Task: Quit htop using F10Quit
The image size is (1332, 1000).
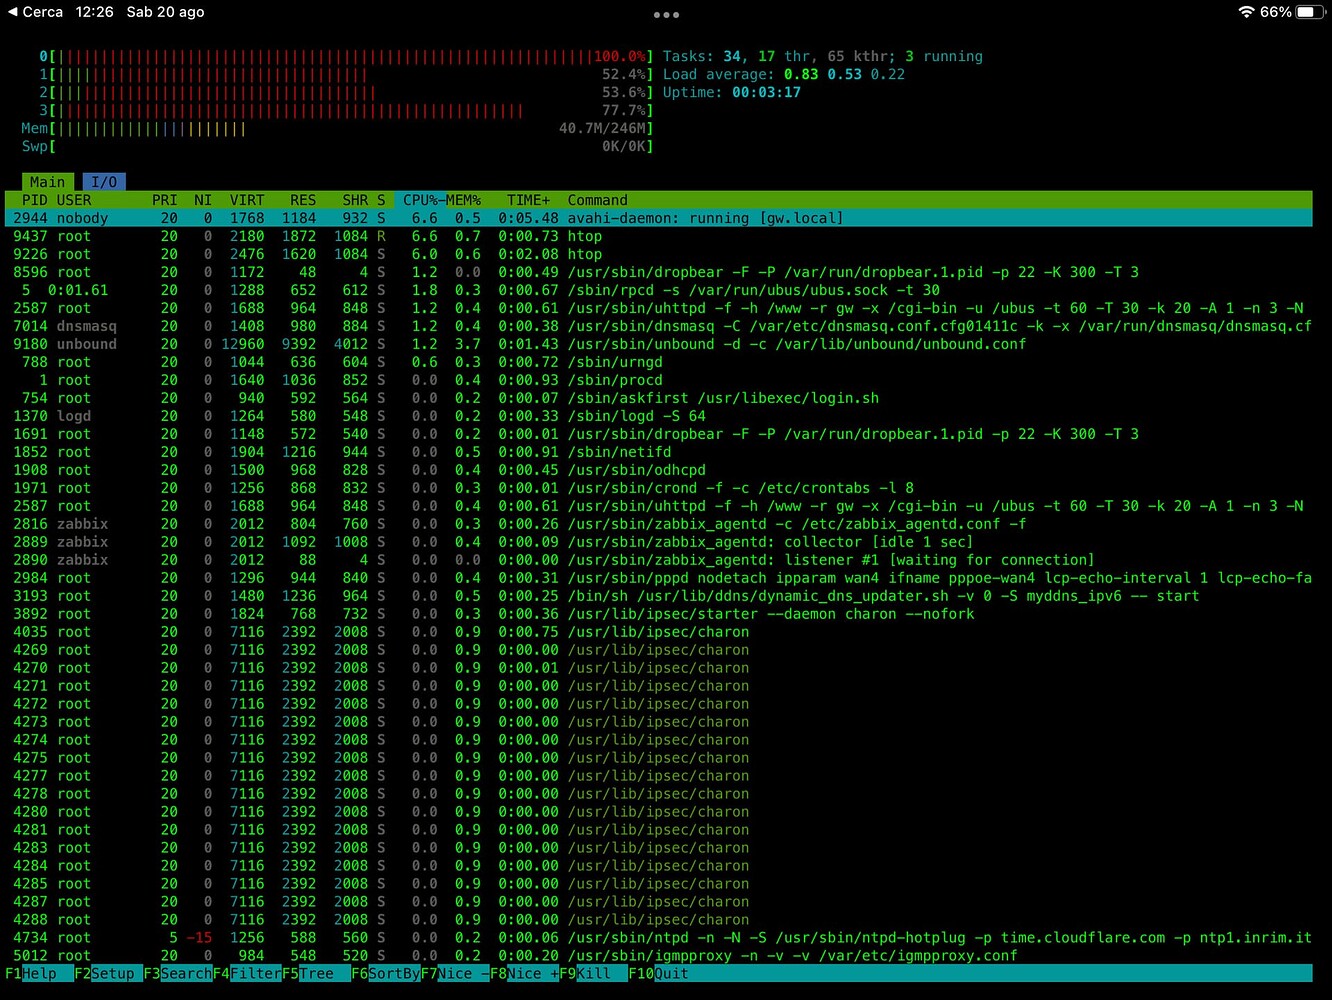Action: tap(658, 973)
